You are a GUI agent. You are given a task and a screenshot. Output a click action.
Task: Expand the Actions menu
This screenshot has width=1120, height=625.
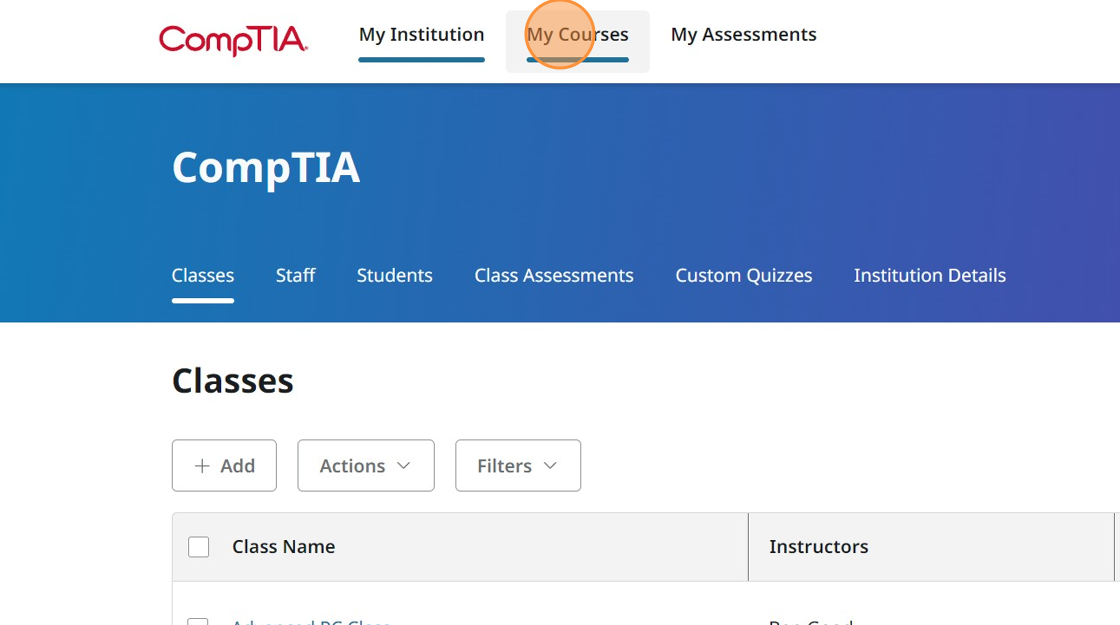(365, 465)
